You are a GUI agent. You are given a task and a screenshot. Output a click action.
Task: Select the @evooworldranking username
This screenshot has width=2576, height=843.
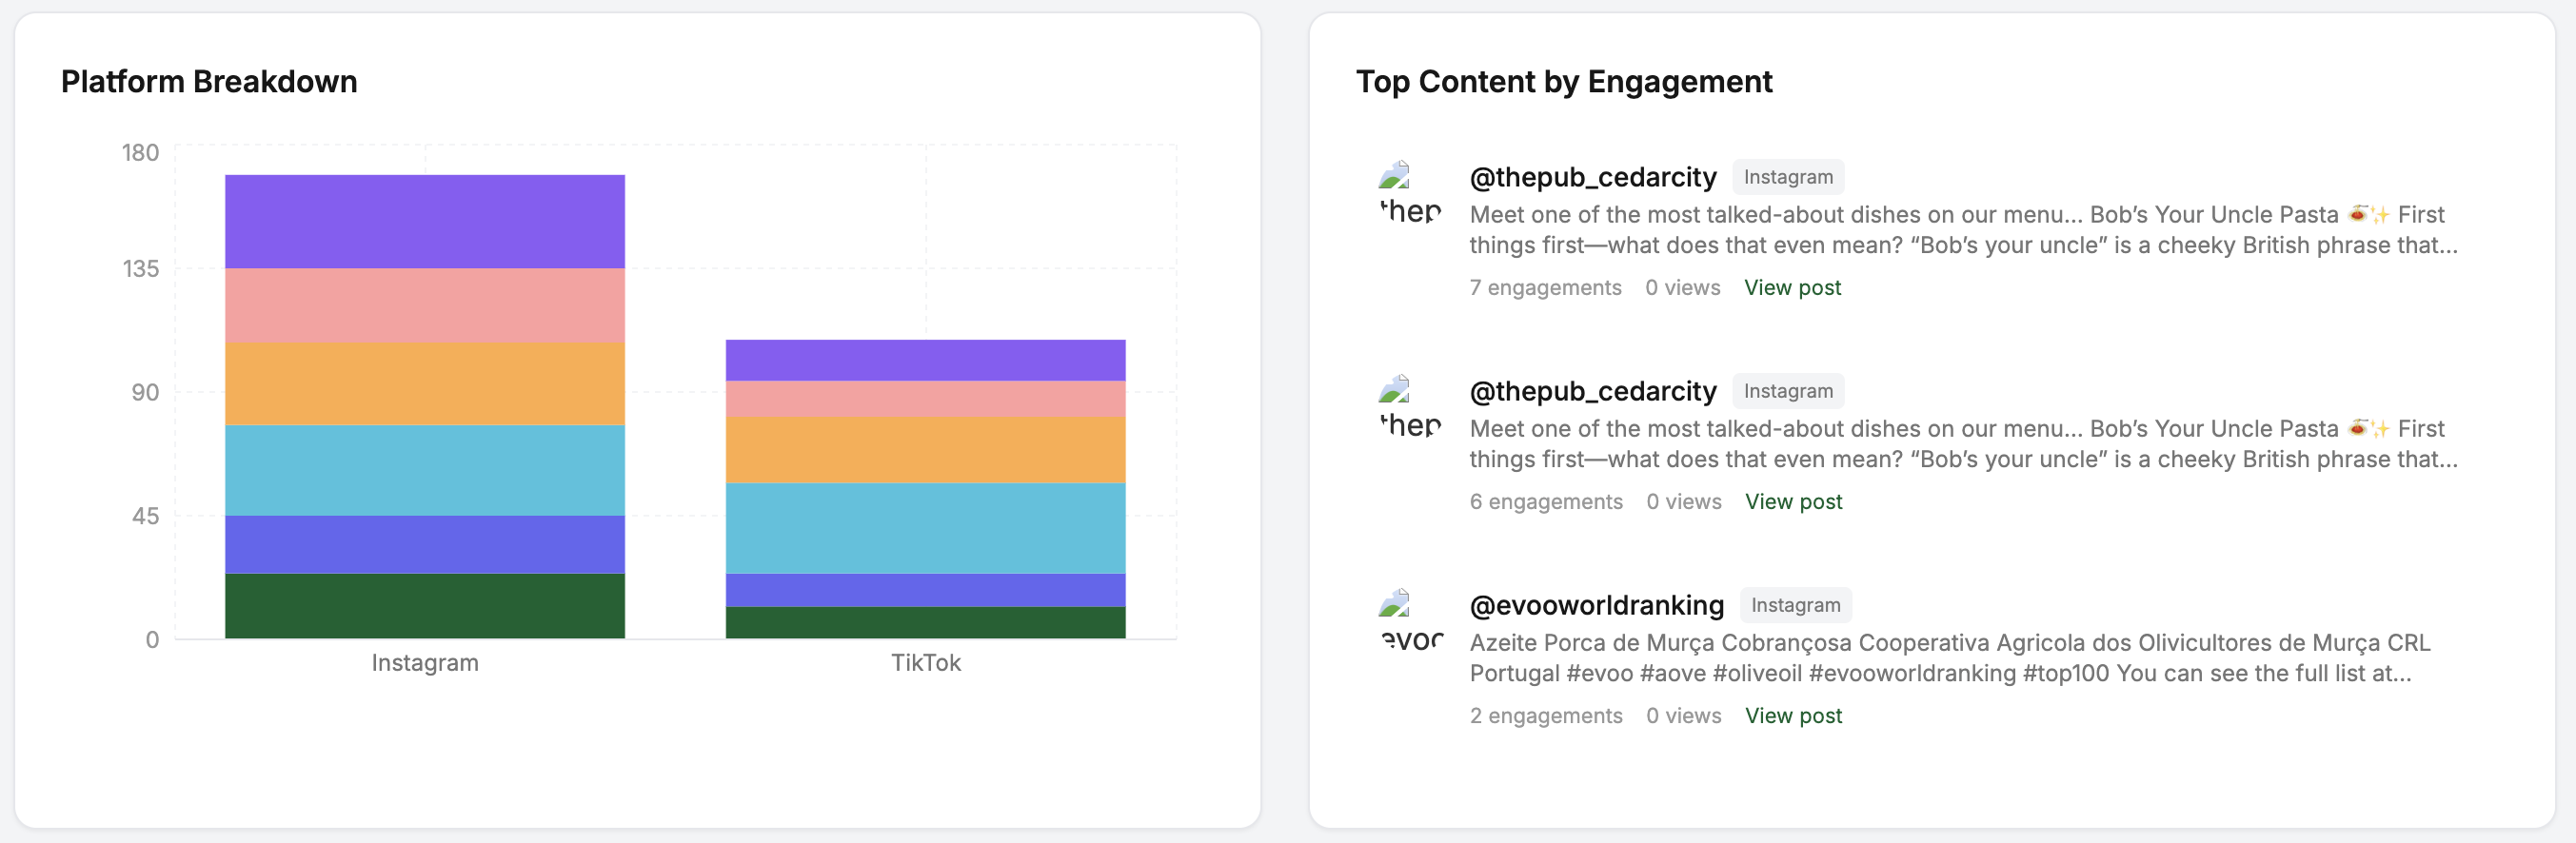[1596, 605]
